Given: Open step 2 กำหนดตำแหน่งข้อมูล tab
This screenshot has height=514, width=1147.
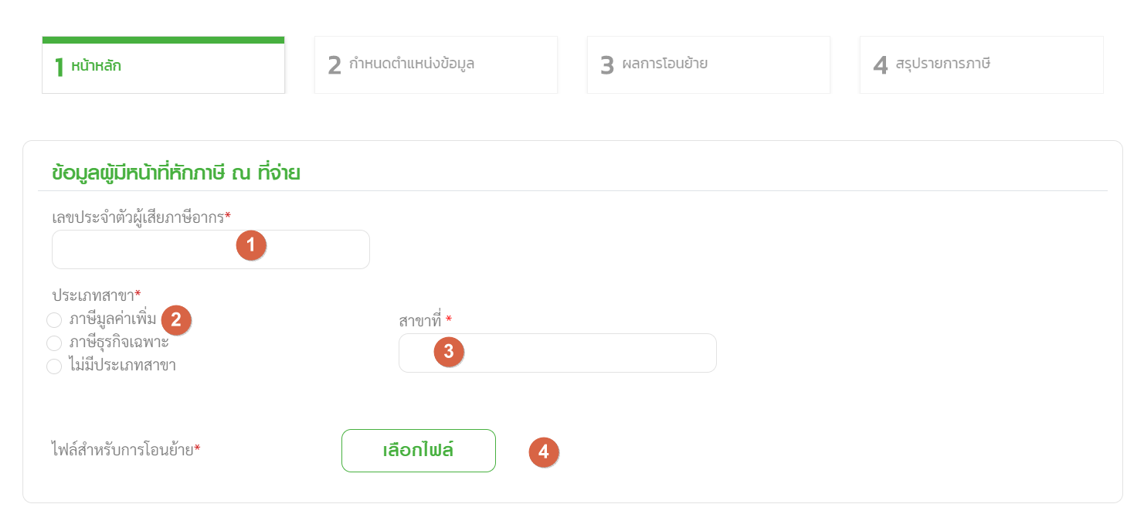Looking at the screenshot, I should click(436, 65).
